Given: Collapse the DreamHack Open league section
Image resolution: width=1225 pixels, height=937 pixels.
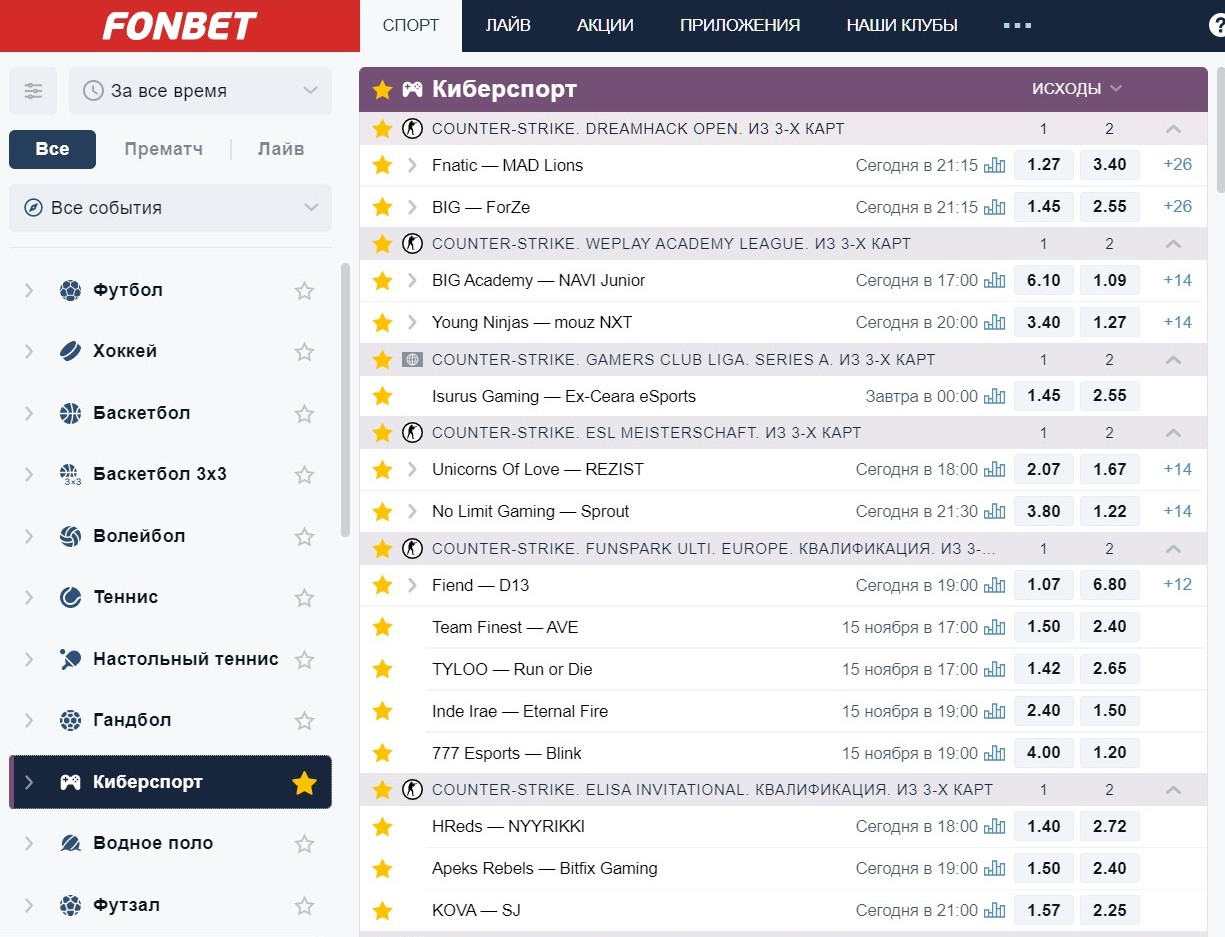Looking at the screenshot, I should [1174, 129].
